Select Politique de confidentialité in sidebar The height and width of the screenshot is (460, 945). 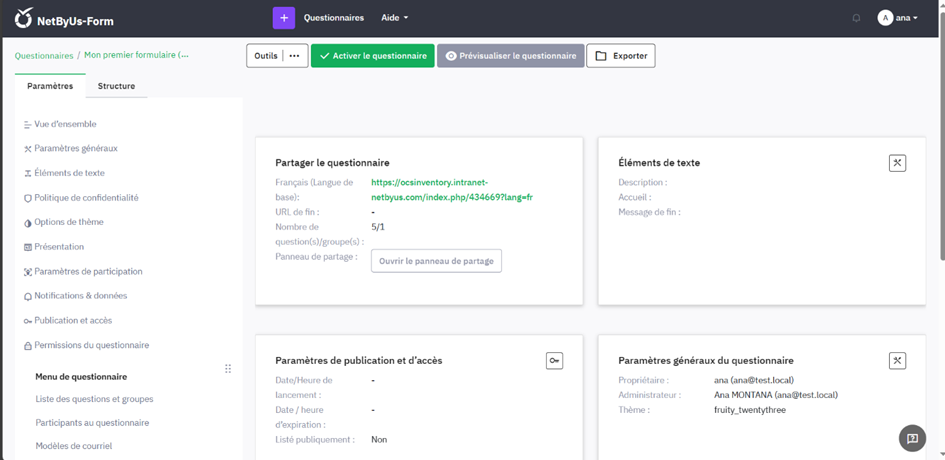pyautogui.click(x=86, y=198)
